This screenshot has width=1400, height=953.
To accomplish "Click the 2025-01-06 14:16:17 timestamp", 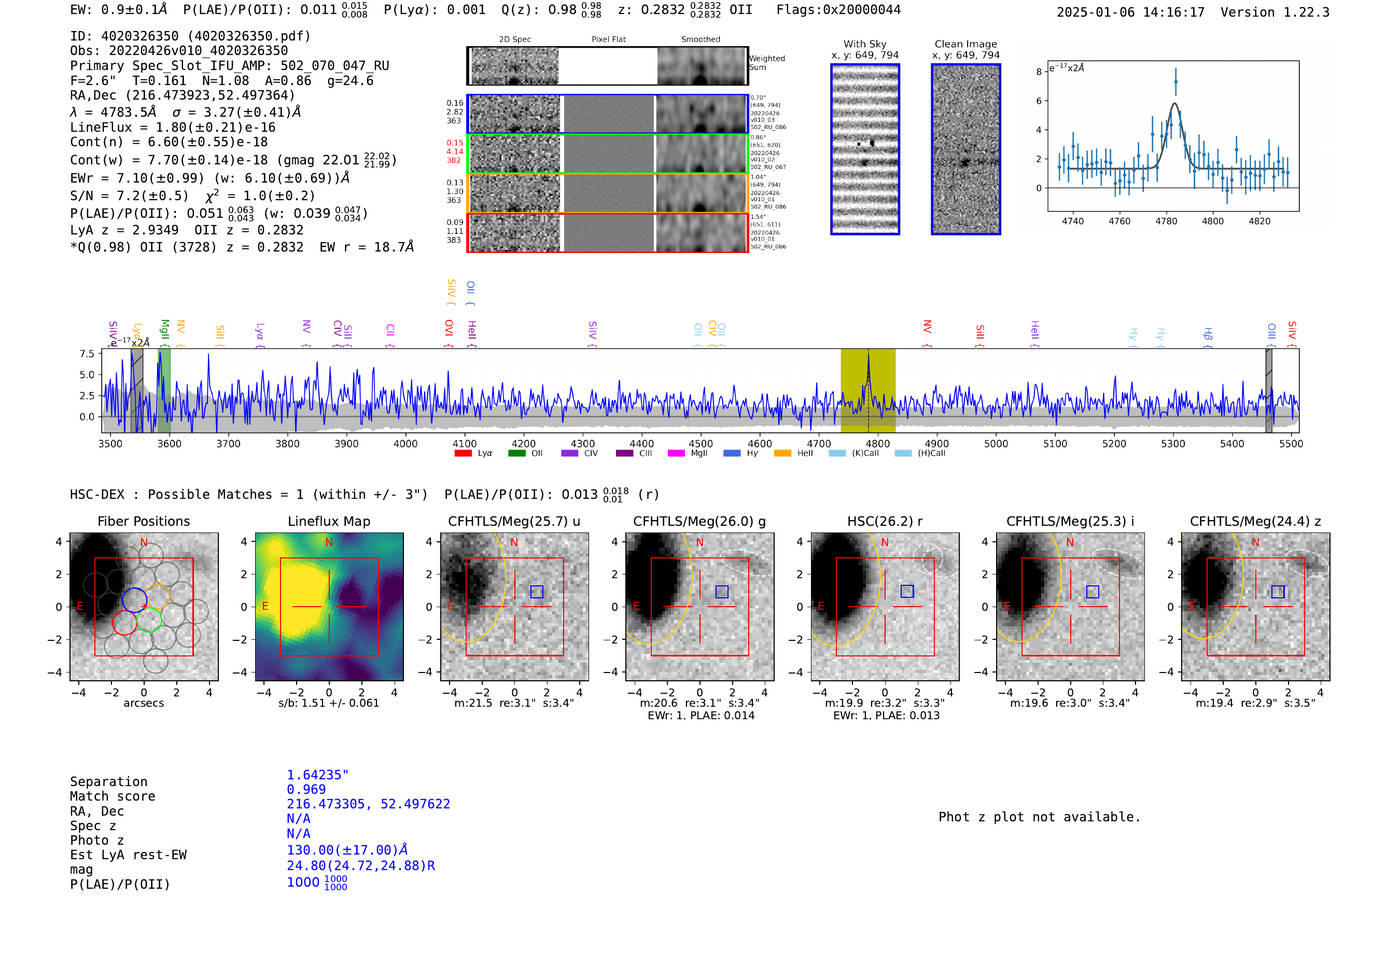I will click(x=1131, y=12).
